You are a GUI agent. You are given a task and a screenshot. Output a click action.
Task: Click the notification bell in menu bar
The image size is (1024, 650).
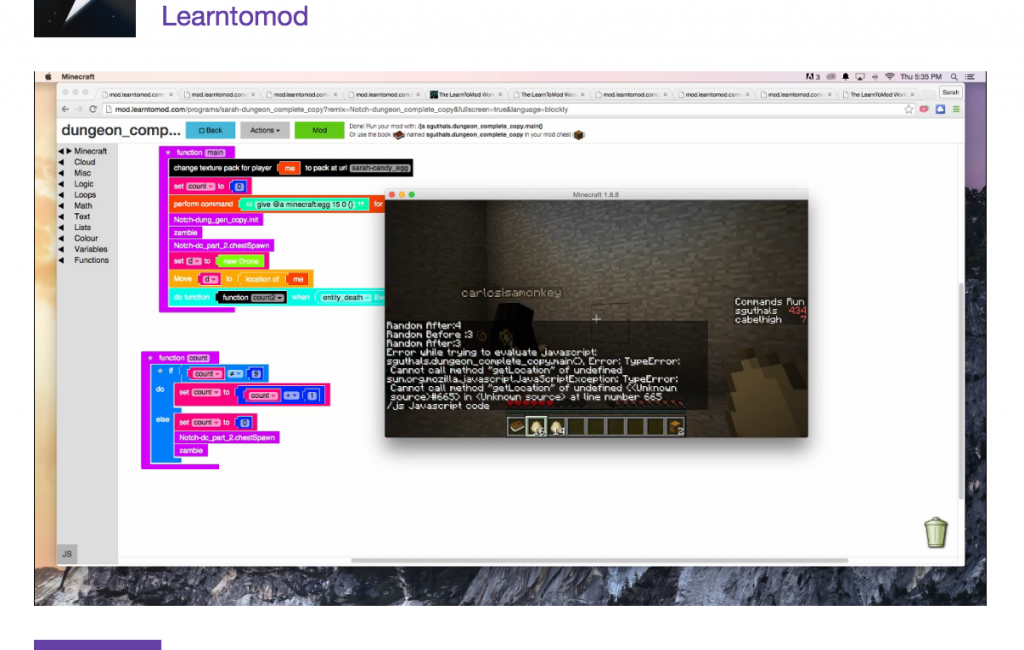(845, 77)
